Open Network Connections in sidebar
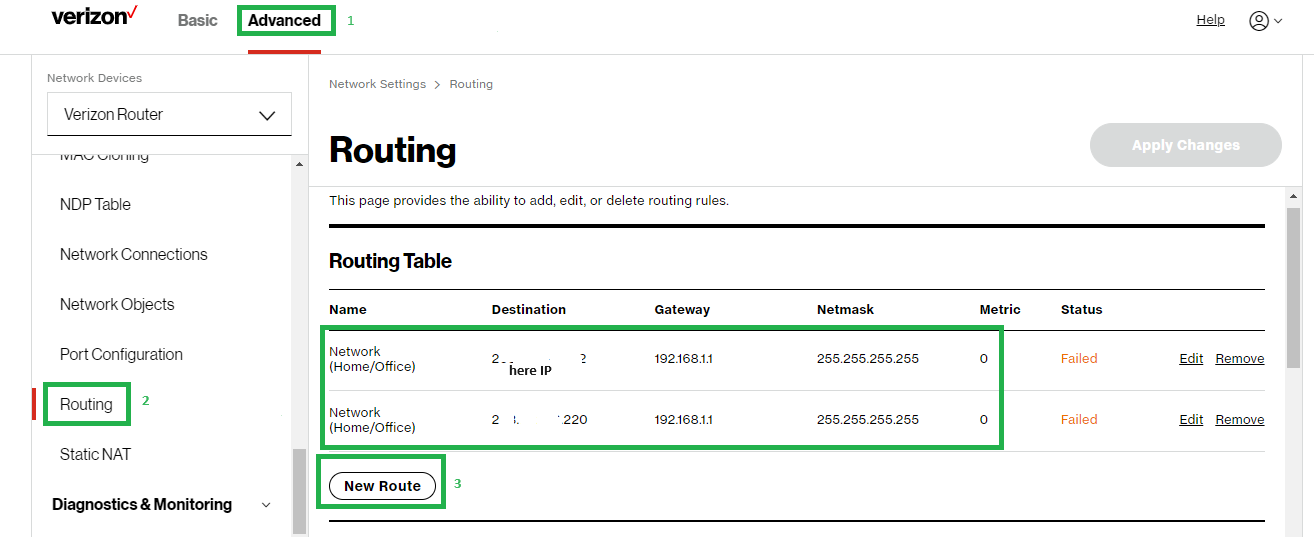 click(x=133, y=254)
